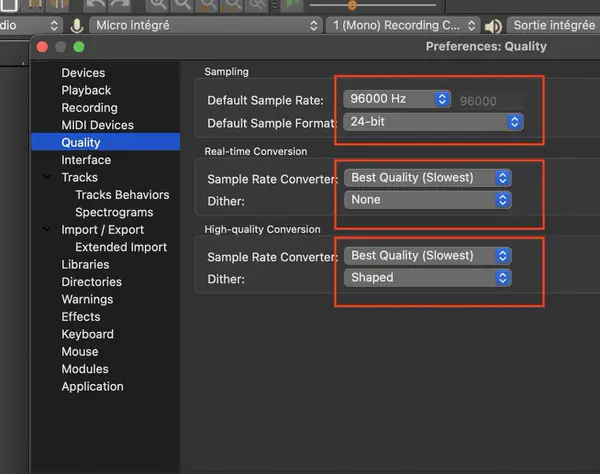
Task: Select Tracks Behaviors sub-item
Action: [x=122, y=195]
